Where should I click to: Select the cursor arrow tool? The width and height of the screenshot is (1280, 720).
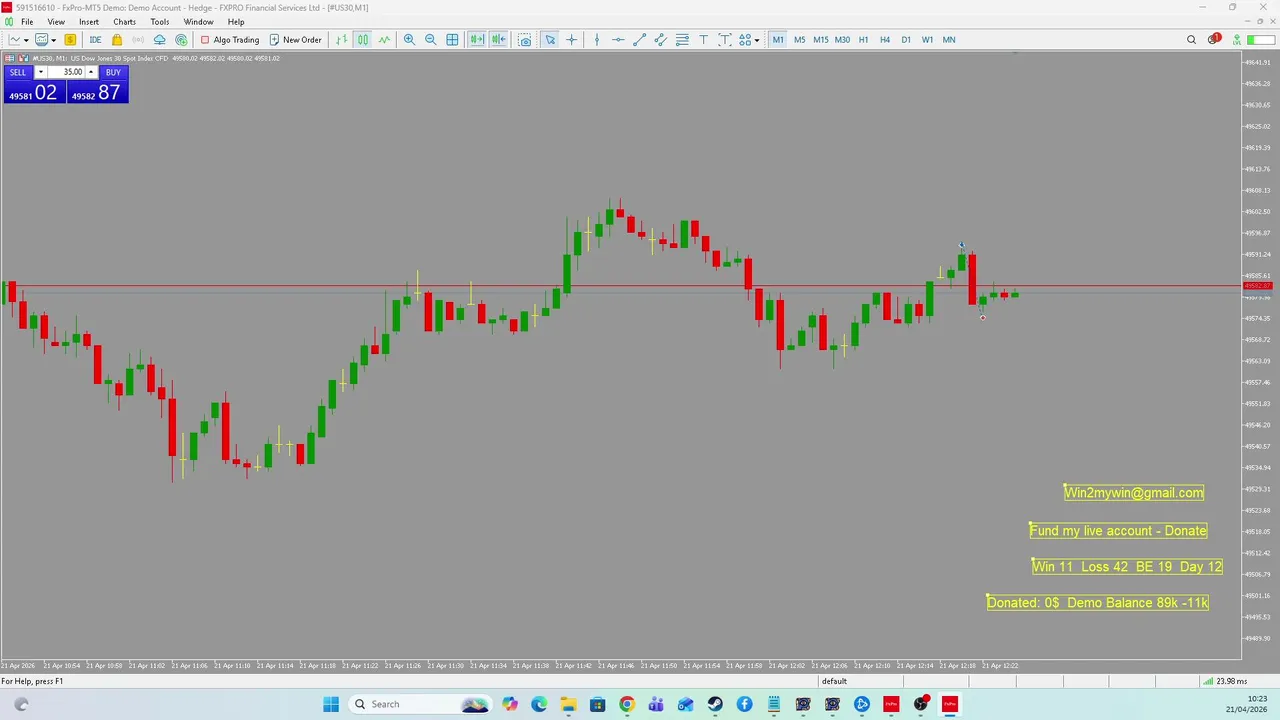tap(550, 40)
